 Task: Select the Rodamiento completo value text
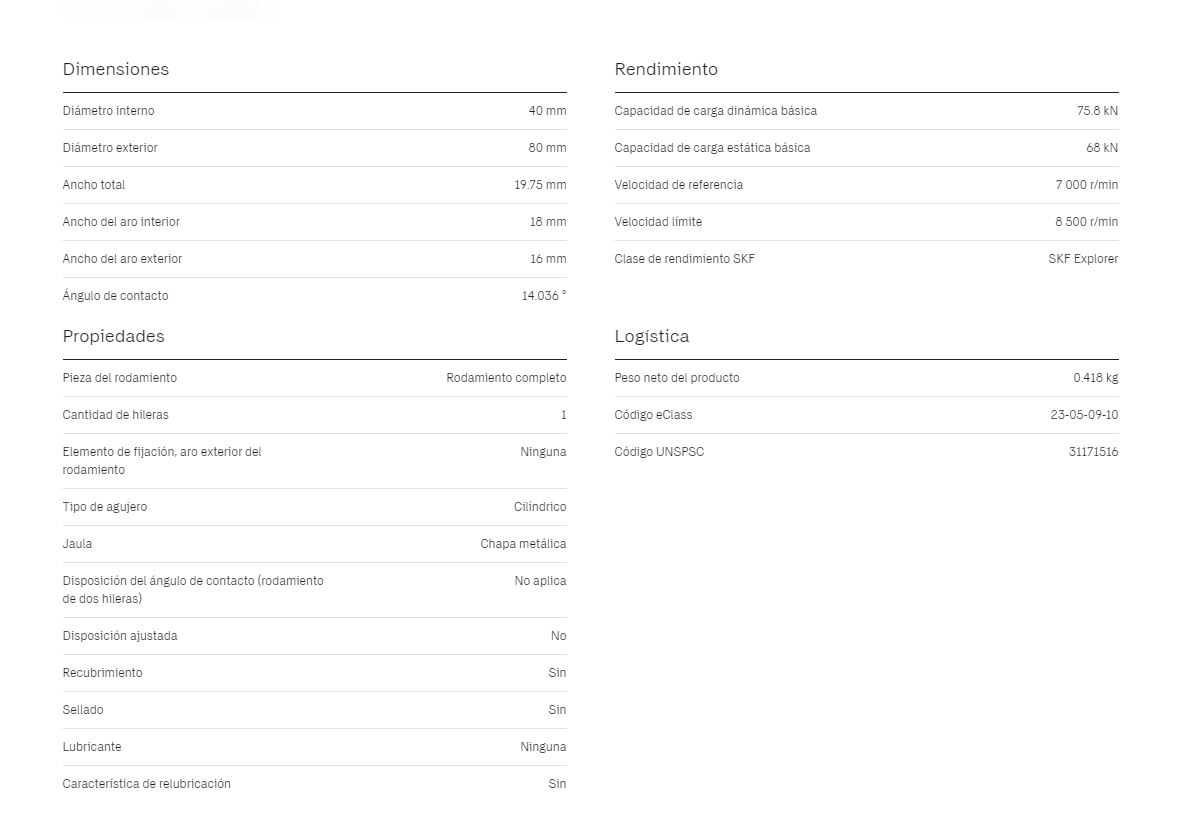506,378
